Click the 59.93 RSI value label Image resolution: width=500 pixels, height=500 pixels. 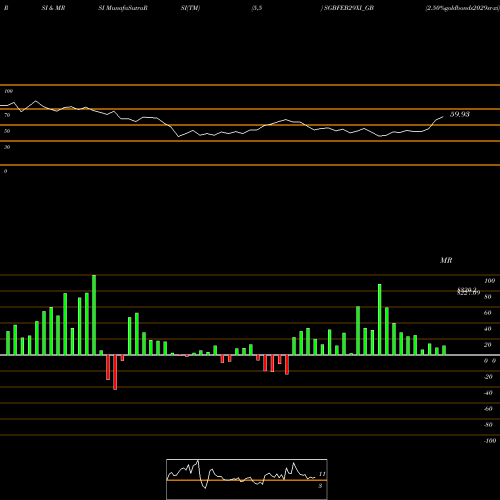[x=460, y=114]
